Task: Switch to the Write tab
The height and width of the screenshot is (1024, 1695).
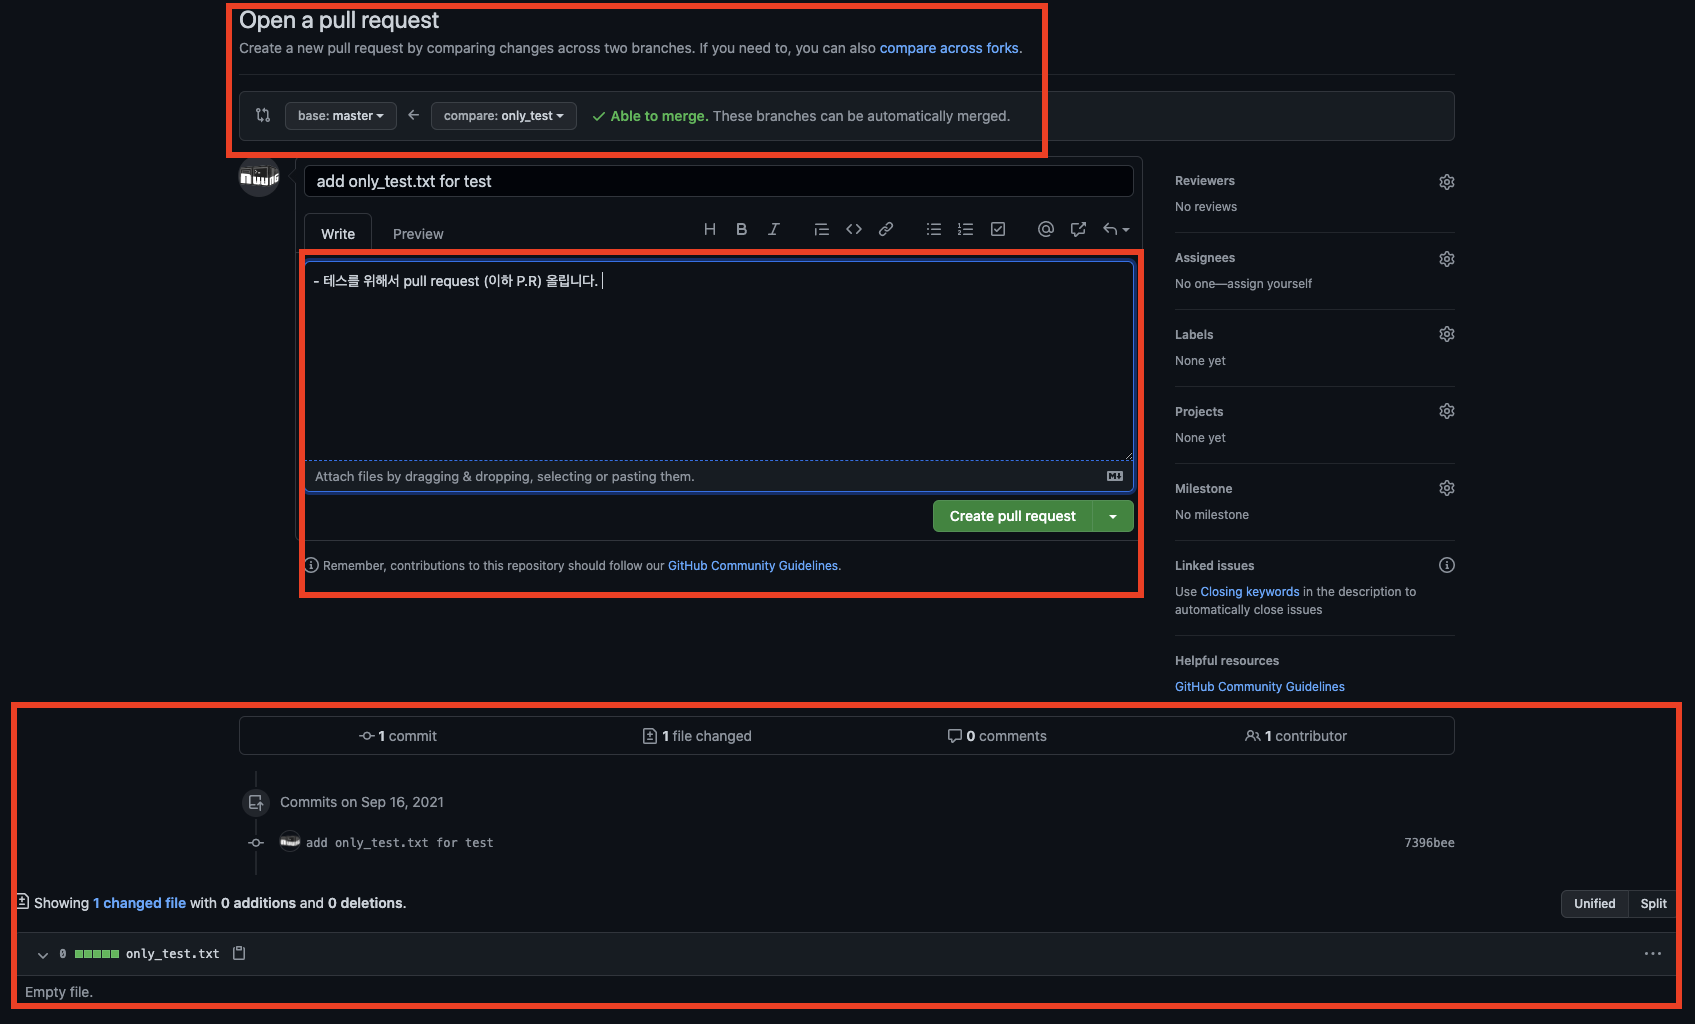Action: pyautogui.click(x=338, y=233)
